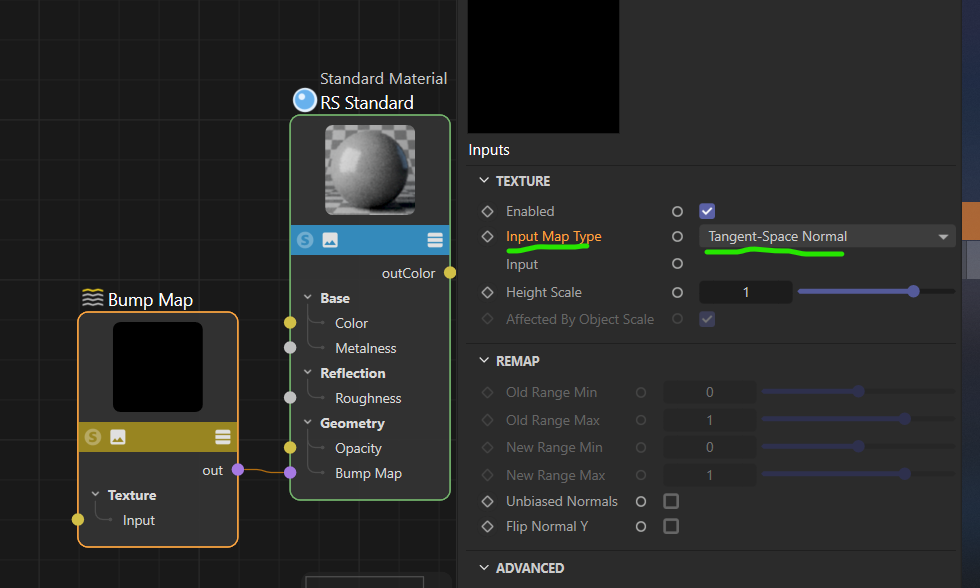The width and height of the screenshot is (980, 588).
Task: Open the Input Map Type dropdown
Action: pos(826,237)
